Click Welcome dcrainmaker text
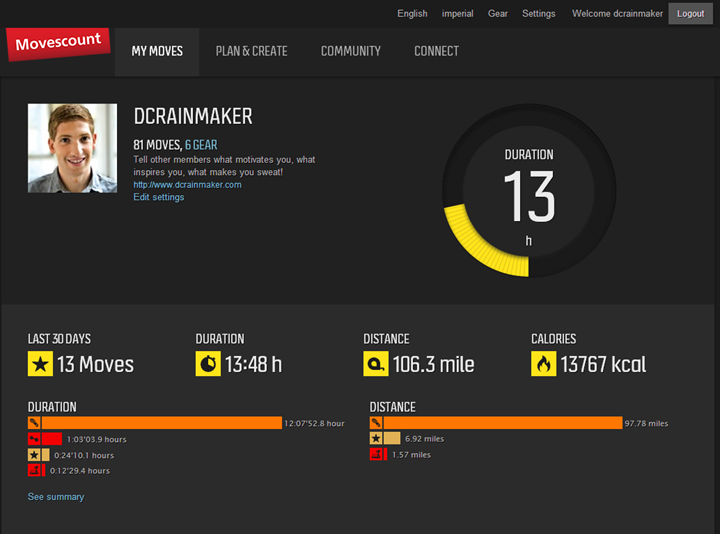Image resolution: width=720 pixels, height=534 pixels. pos(617,13)
